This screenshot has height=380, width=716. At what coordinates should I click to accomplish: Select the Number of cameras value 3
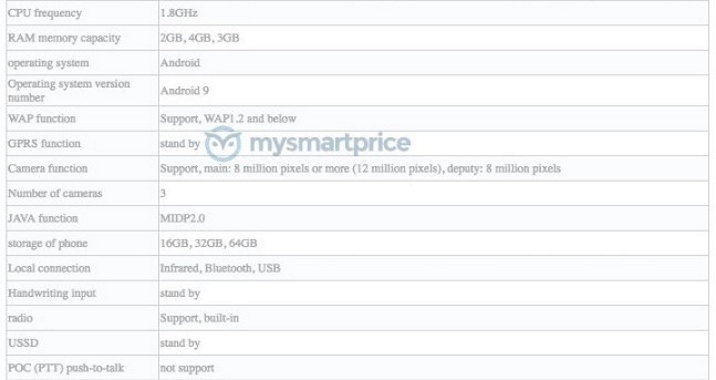point(163,193)
